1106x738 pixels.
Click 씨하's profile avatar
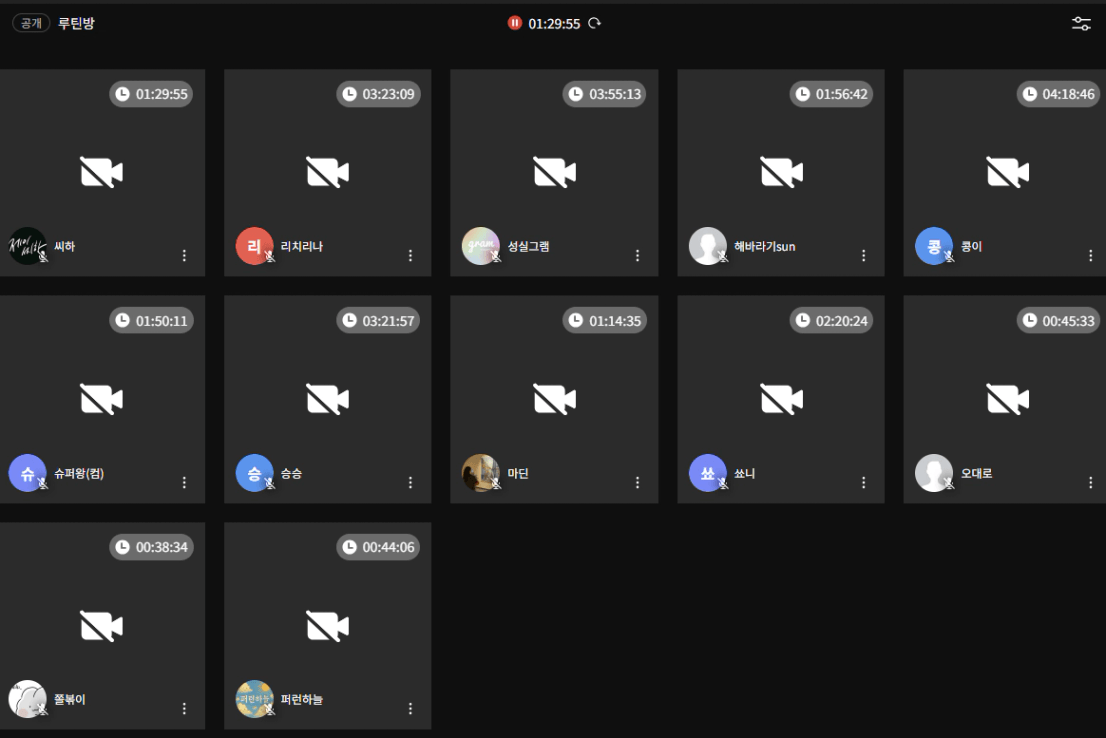tap(28, 246)
